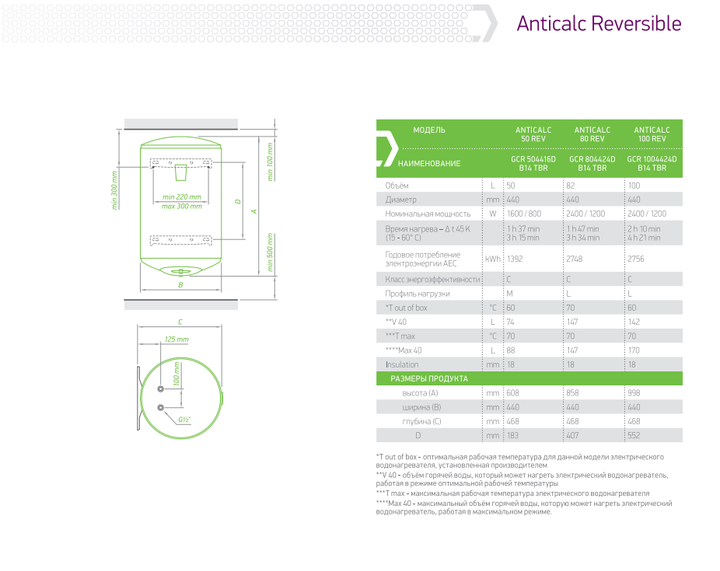Click the "Anticalc Reversible" page title
Image resolution: width=720 pixels, height=571 pixels.
pyautogui.click(x=598, y=23)
